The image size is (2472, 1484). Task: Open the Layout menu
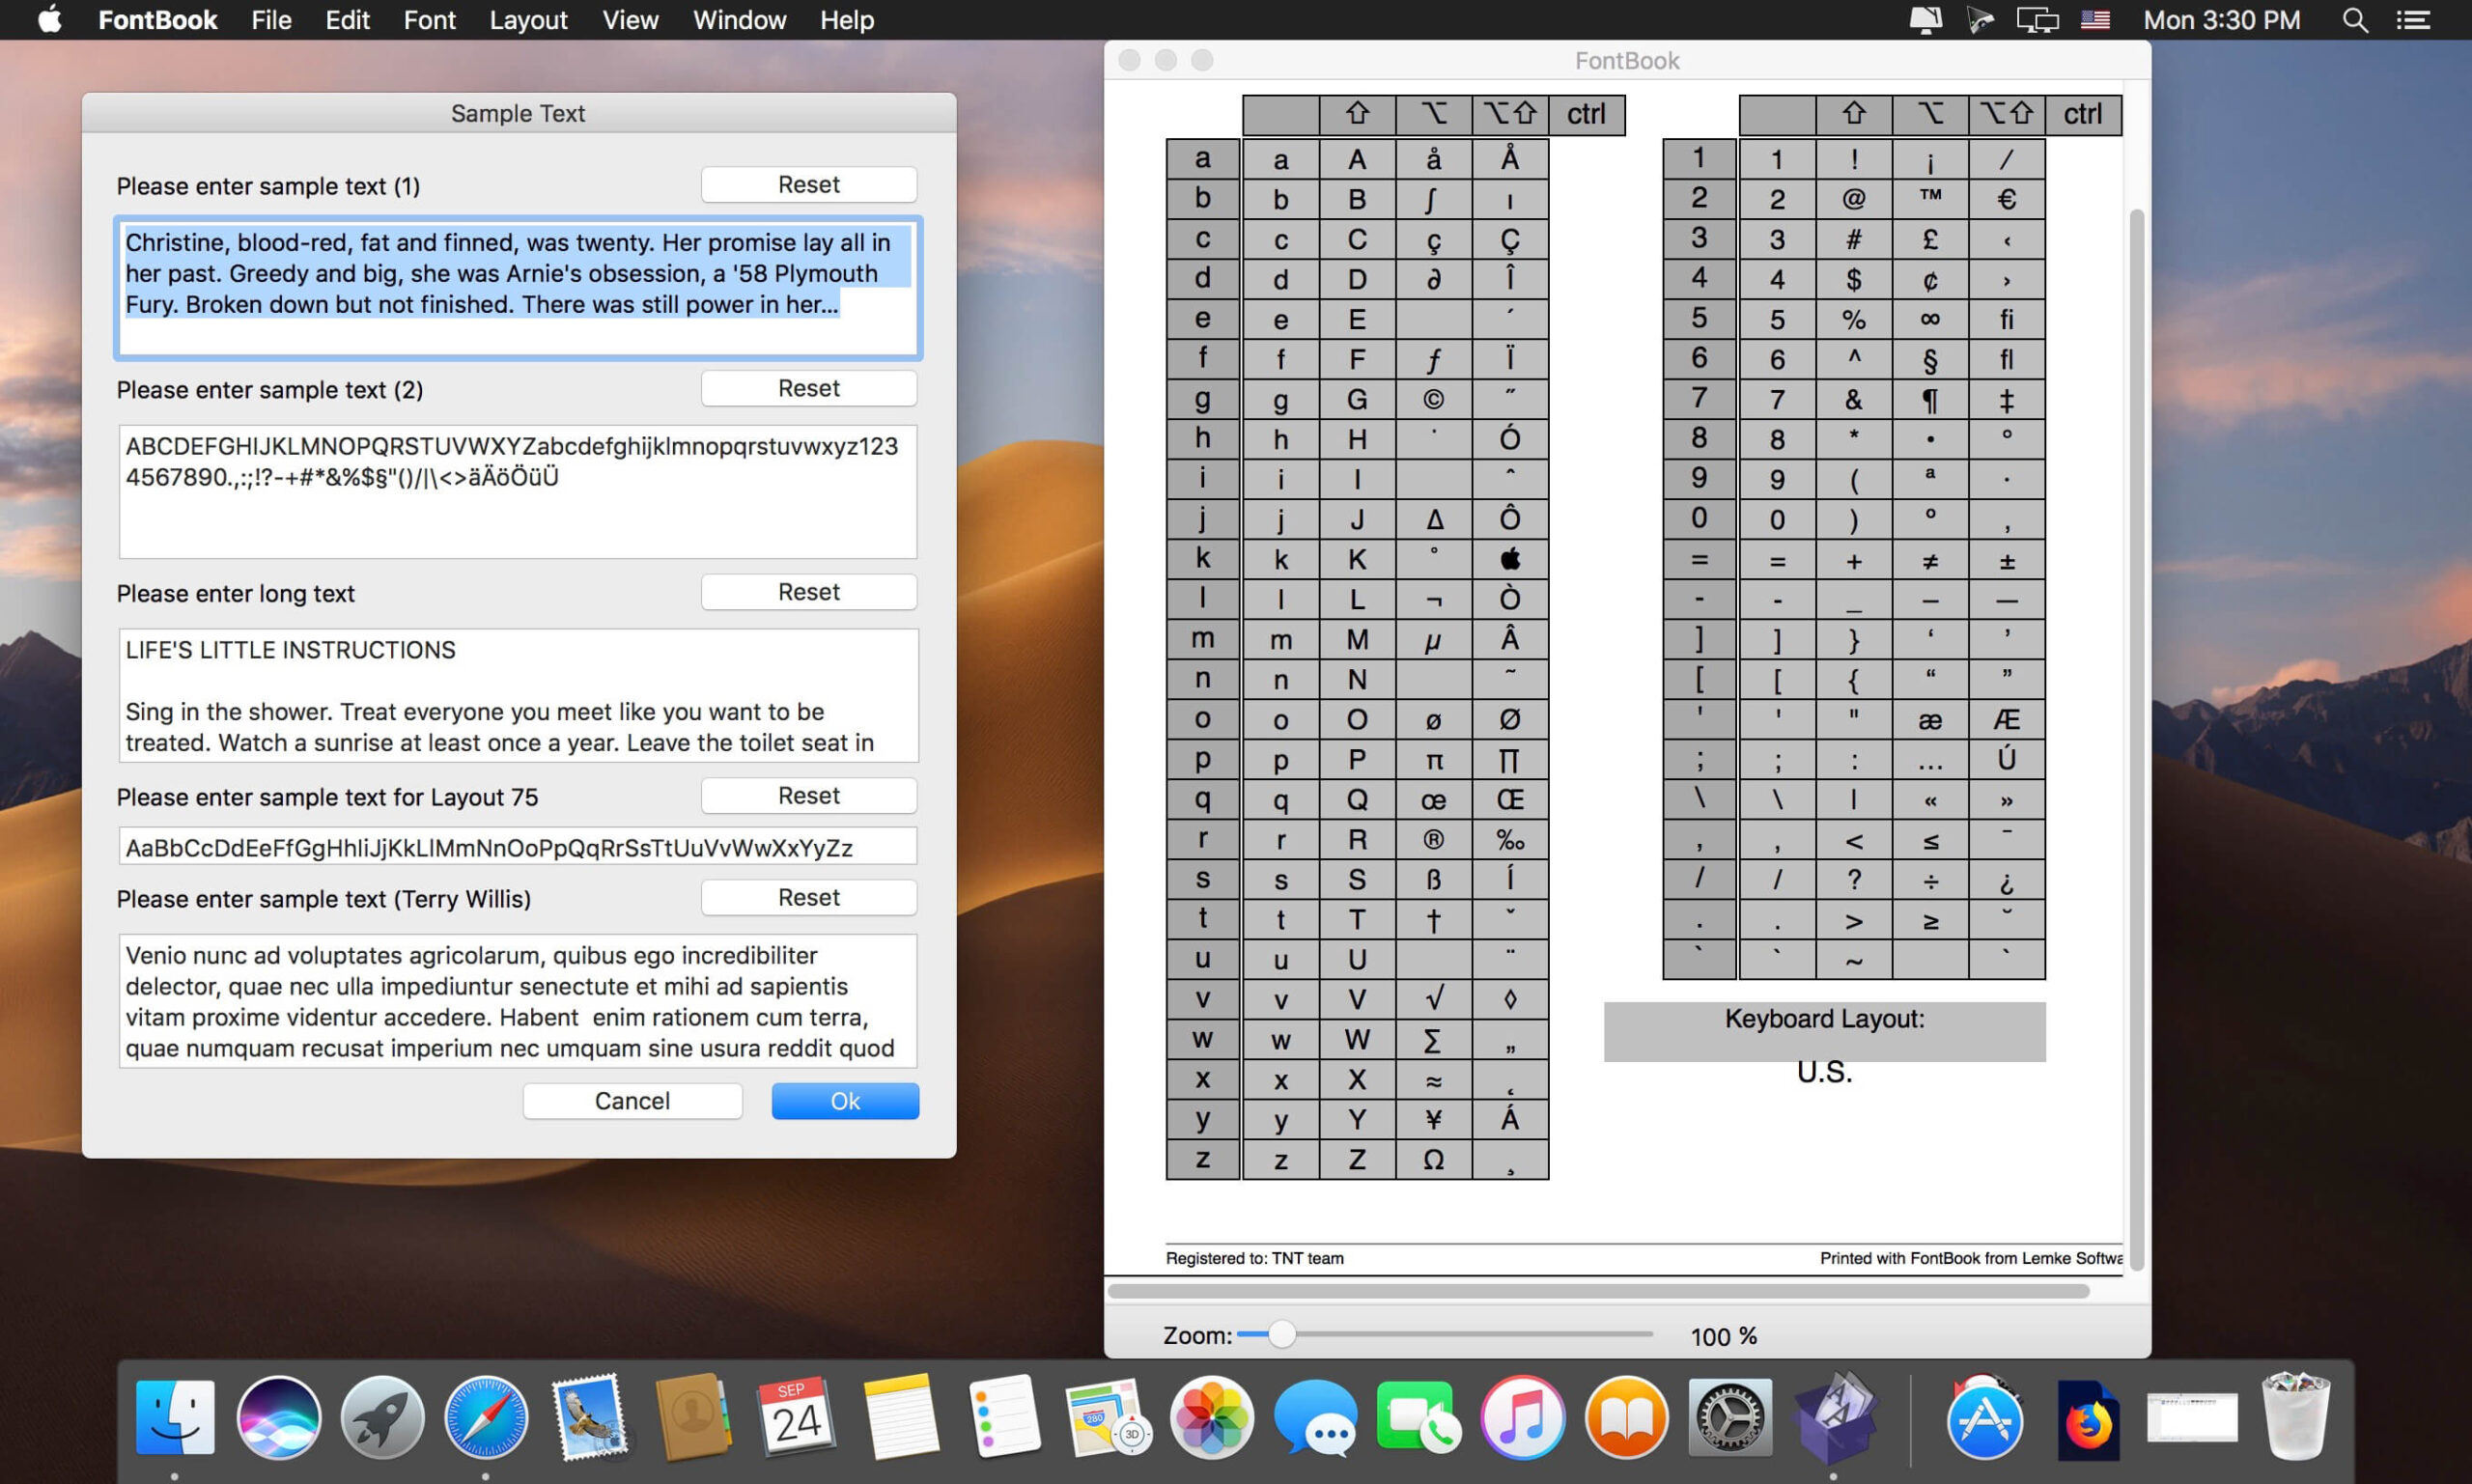tap(528, 19)
